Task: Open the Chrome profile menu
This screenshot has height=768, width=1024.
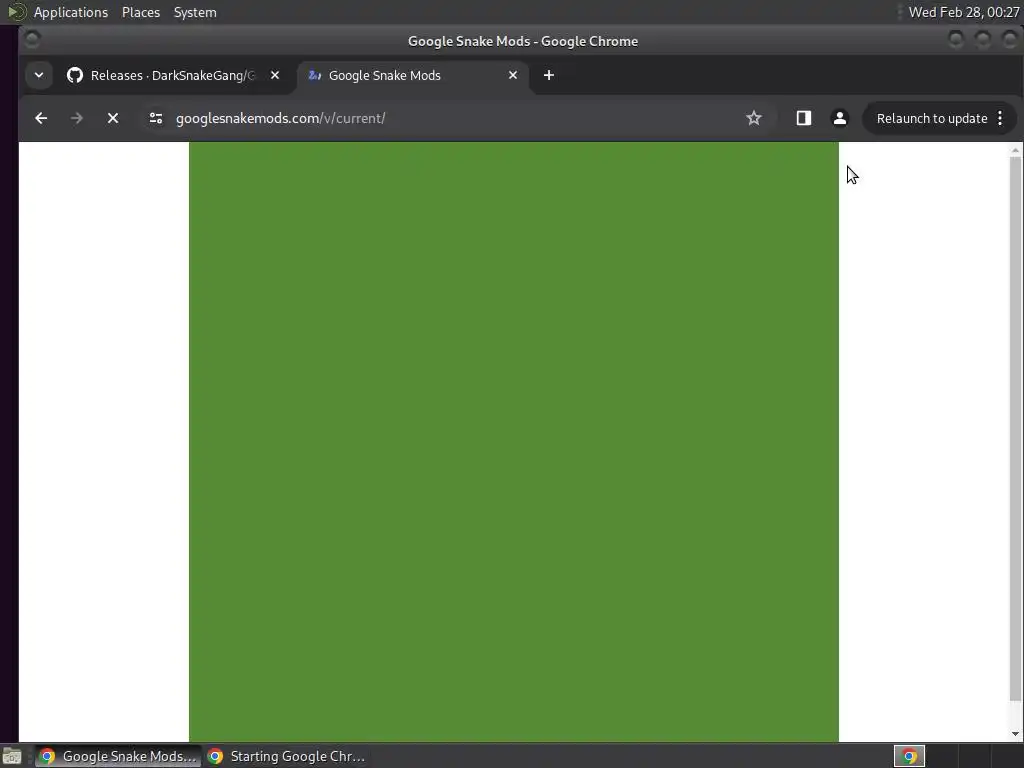Action: tap(840, 118)
